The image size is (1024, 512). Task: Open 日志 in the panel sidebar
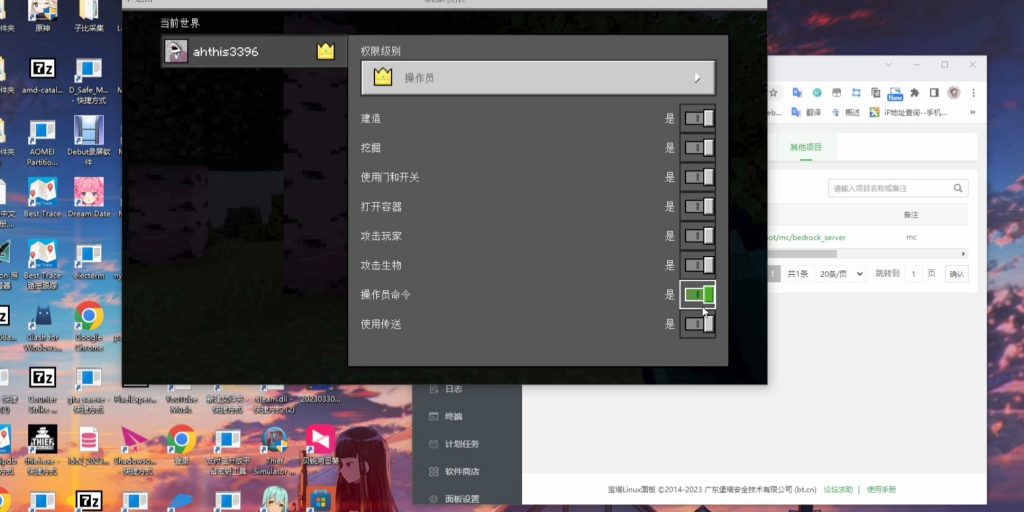pyautogui.click(x=453, y=389)
